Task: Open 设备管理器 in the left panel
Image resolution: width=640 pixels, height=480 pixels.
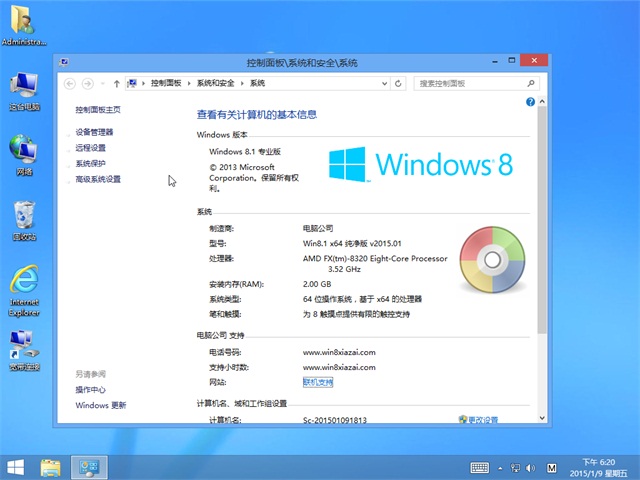Action: tap(94, 132)
